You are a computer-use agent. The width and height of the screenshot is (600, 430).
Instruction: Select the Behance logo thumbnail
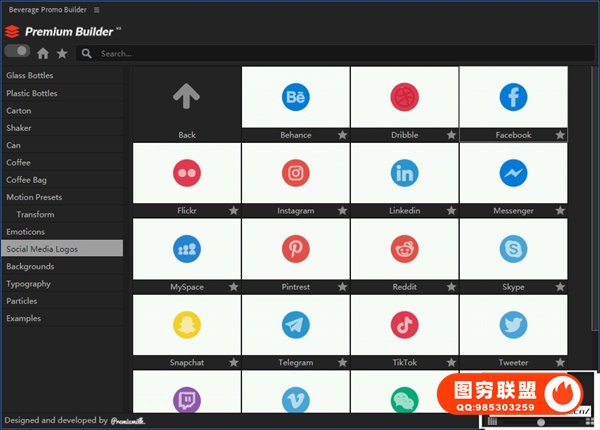296,97
